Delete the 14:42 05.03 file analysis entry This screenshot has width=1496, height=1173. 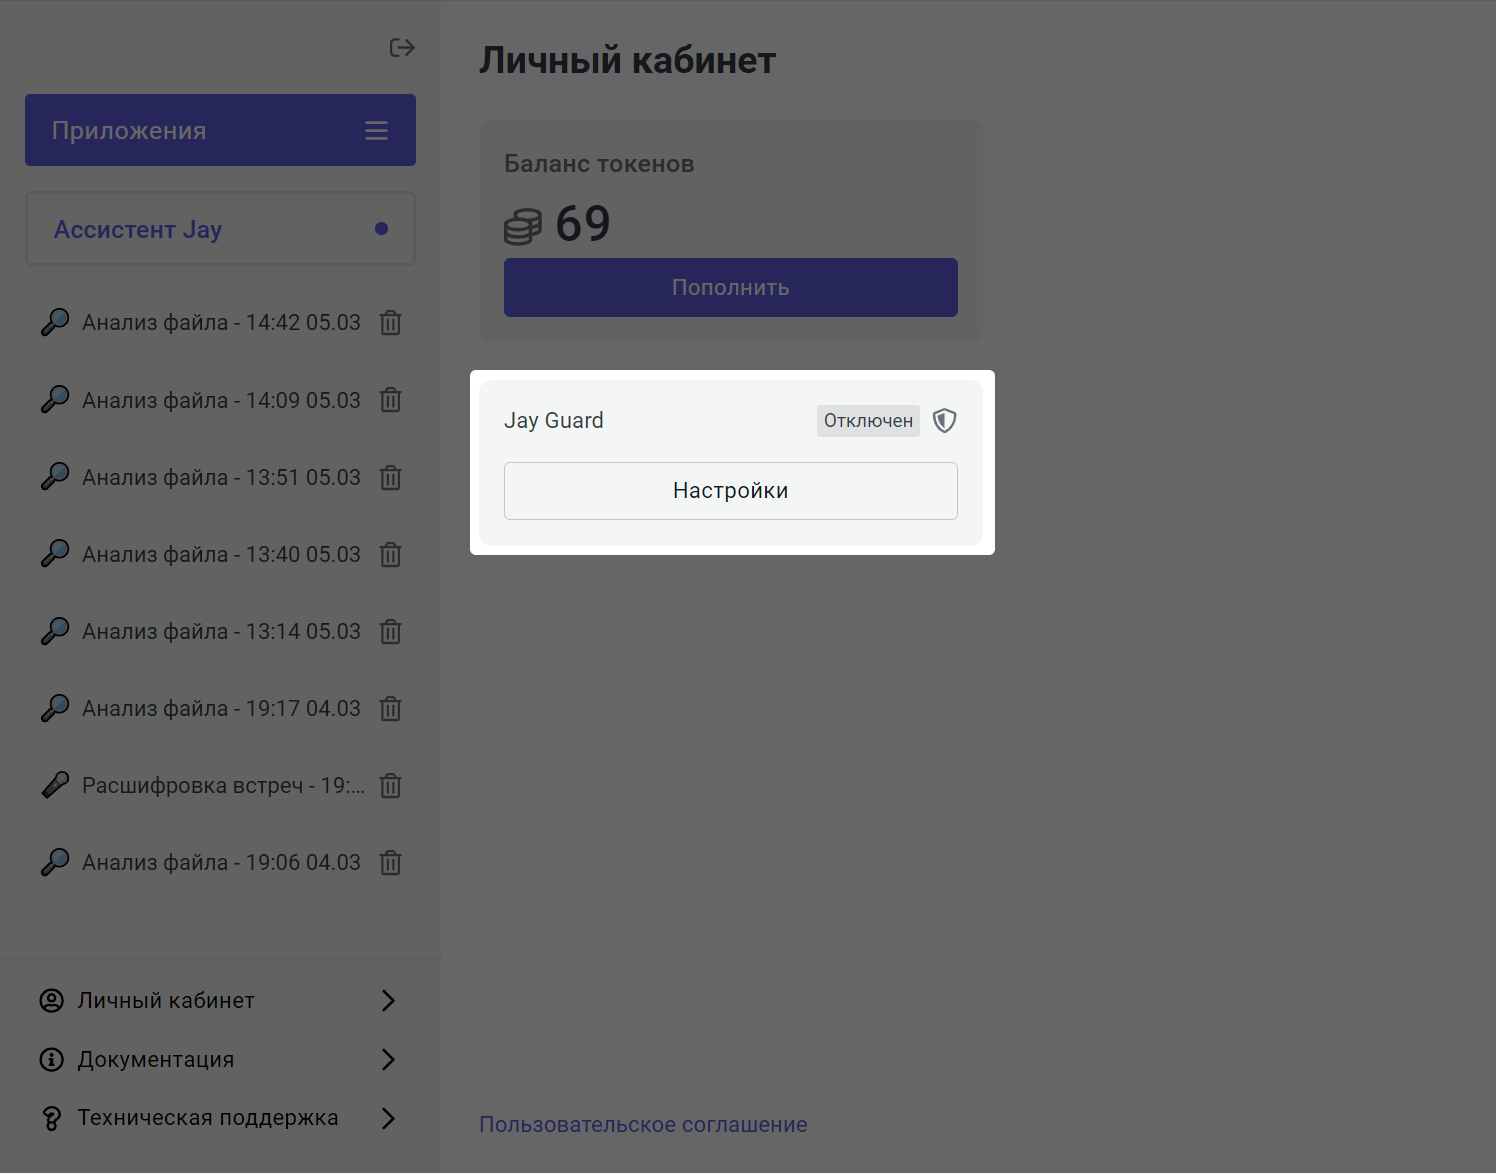(391, 323)
